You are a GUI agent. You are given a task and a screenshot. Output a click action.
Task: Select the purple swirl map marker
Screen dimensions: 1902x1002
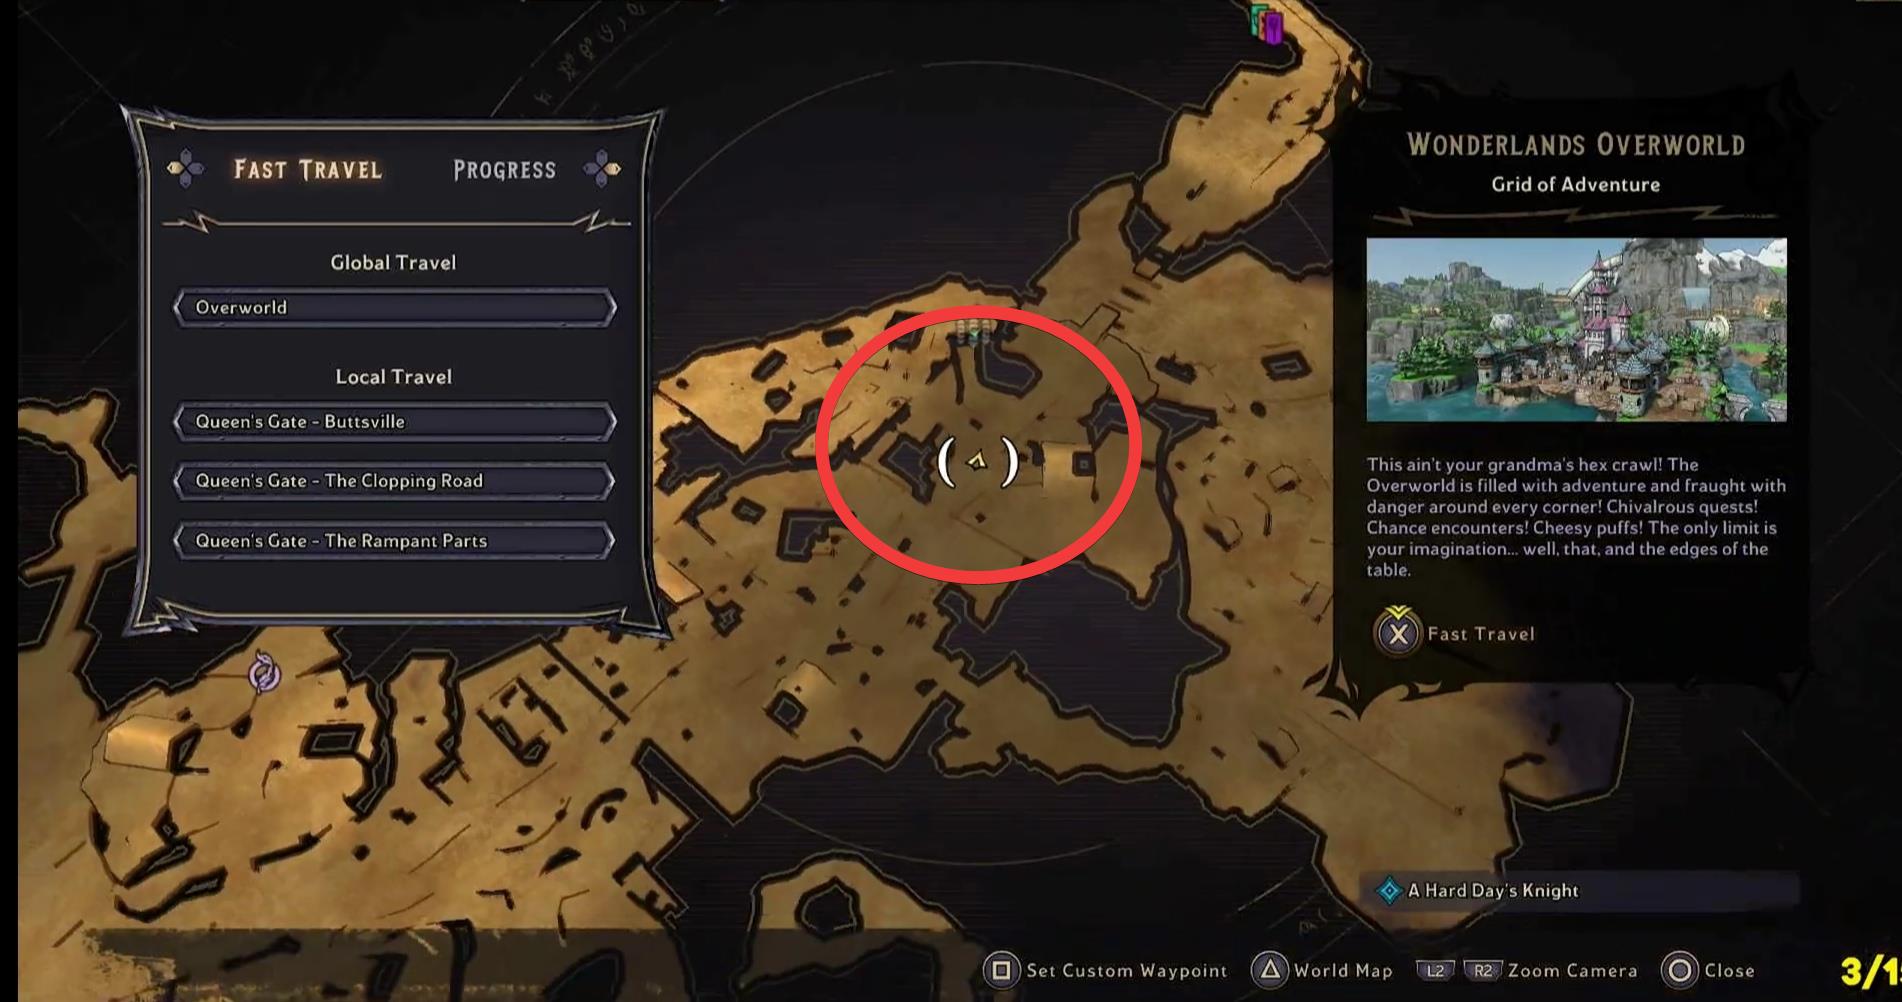(x=264, y=673)
